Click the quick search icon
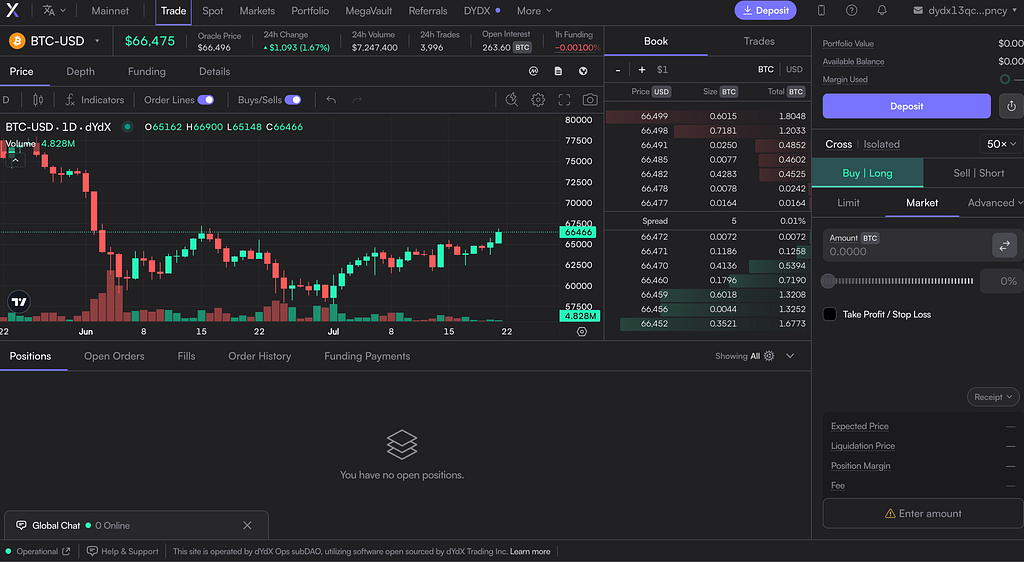The image size is (1024, 562). point(512,100)
